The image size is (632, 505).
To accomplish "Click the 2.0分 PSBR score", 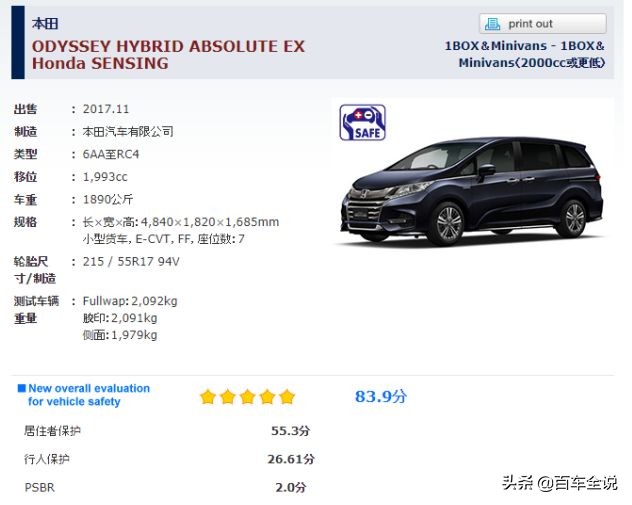I will (x=291, y=488).
